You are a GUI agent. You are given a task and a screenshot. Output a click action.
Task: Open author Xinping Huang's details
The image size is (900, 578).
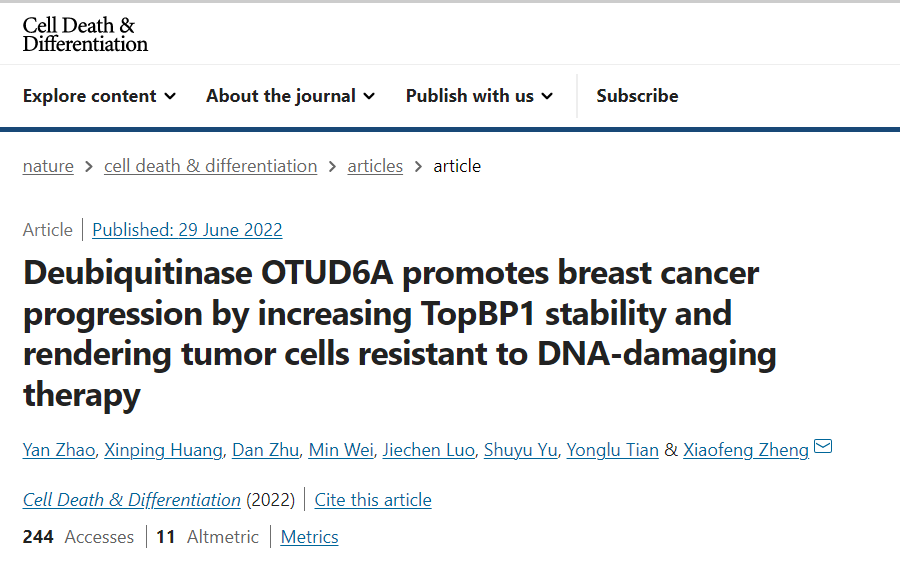(x=163, y=450)
